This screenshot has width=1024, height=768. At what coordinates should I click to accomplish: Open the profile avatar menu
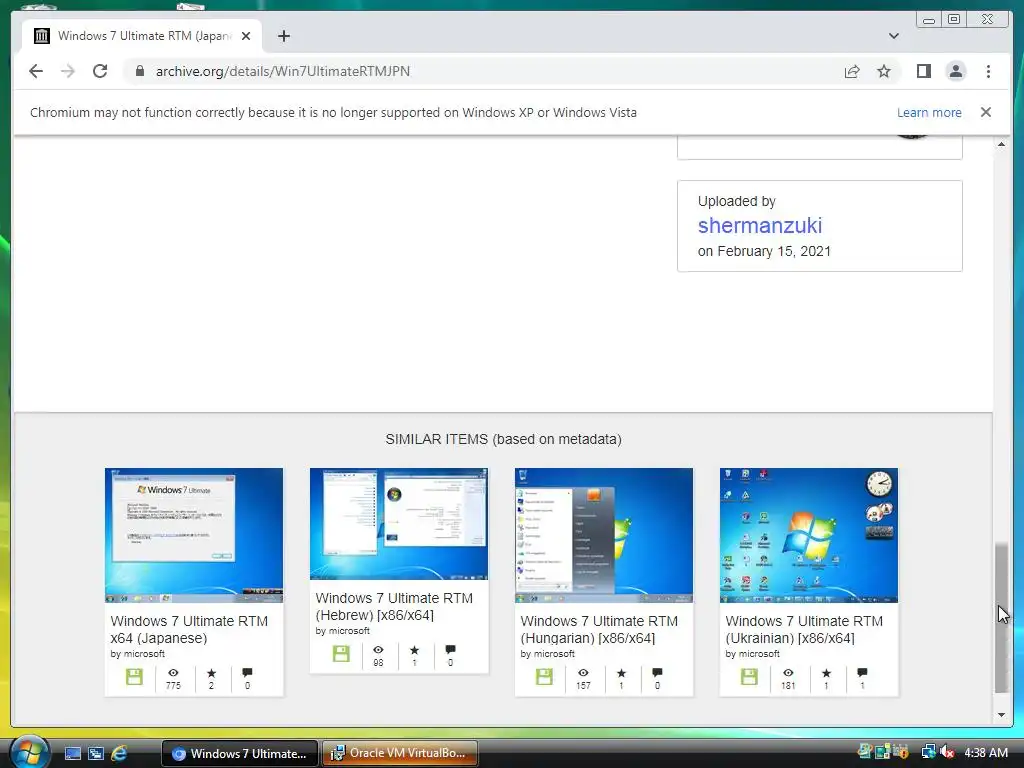pos(955,71)
